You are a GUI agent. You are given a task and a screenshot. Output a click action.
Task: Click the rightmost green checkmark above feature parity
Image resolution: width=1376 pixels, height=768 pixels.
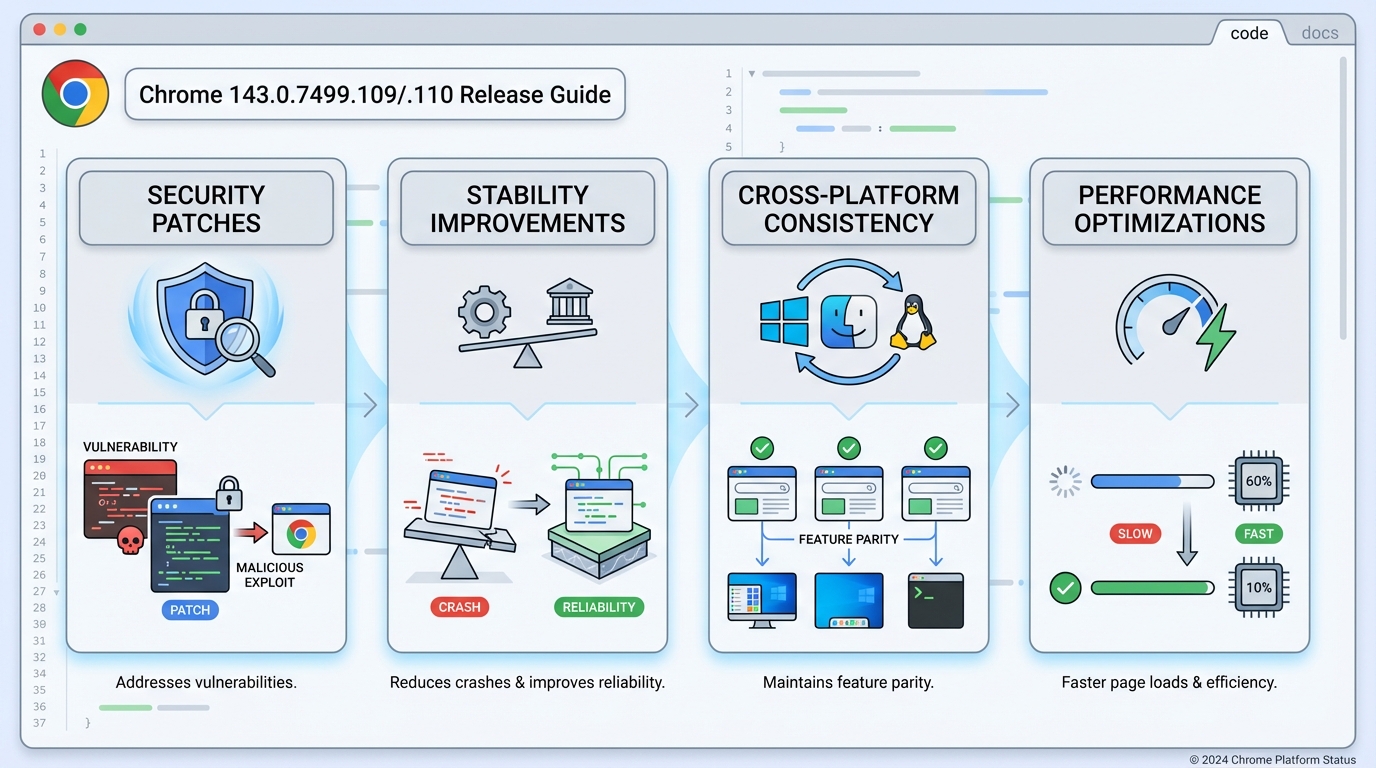pos(935,447)
